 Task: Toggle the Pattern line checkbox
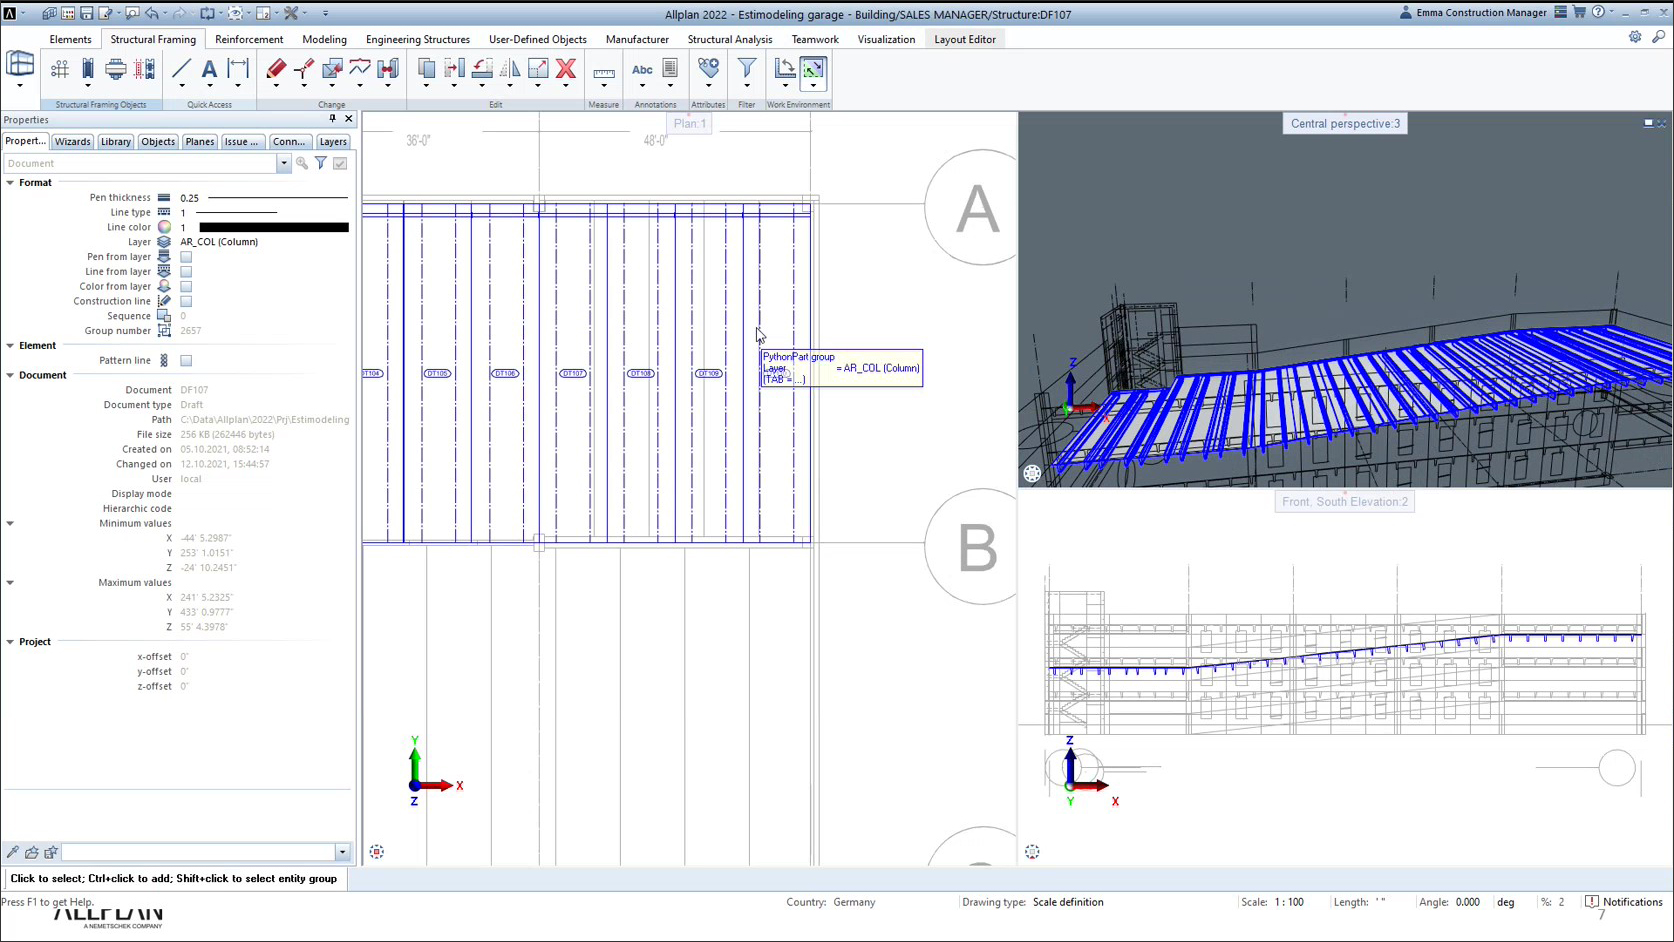click(x=186, y=361)
